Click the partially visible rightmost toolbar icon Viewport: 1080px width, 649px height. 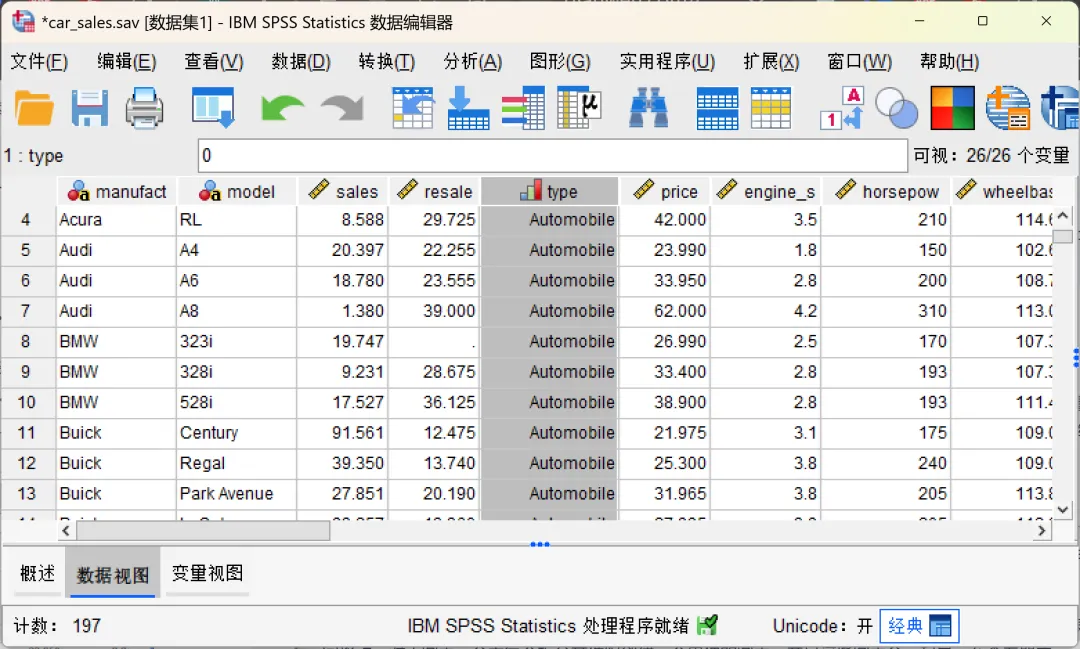pyautogui.click(x=1061, y=108)
